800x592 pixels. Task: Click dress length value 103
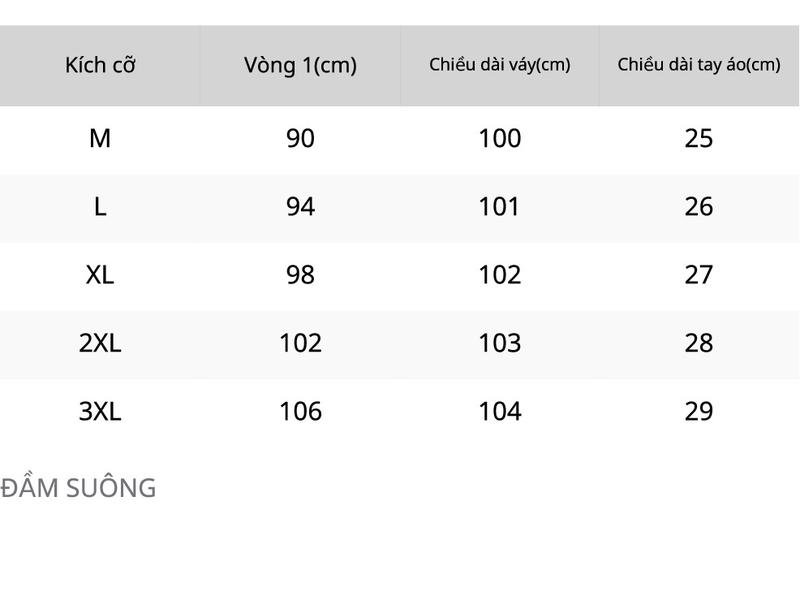[499, 343]
